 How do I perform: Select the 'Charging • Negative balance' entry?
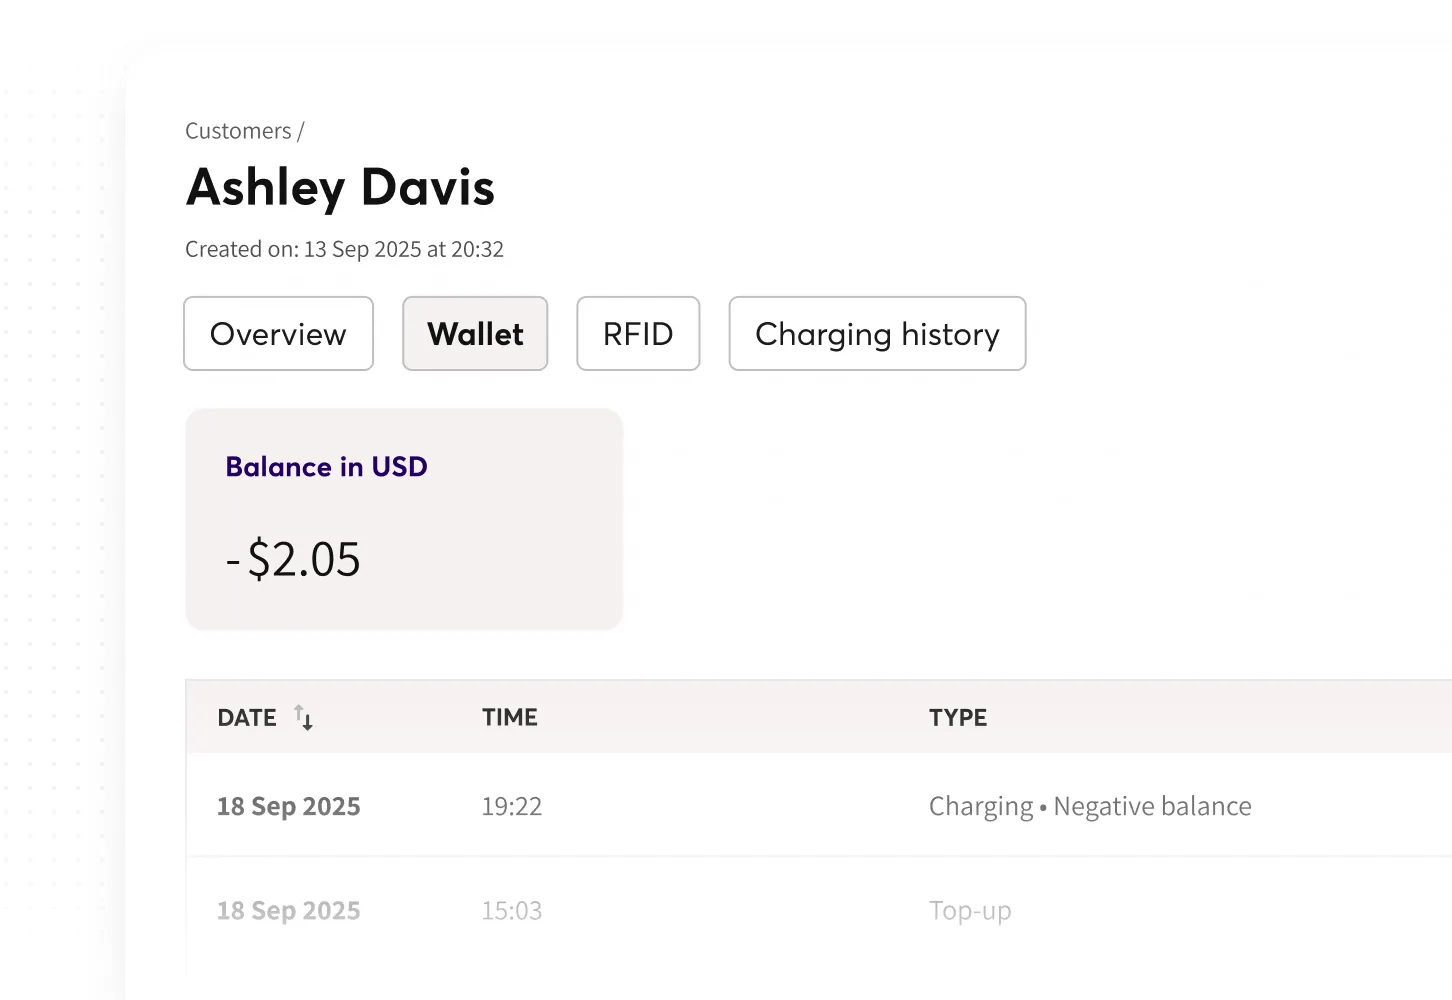click(1090, 806)
